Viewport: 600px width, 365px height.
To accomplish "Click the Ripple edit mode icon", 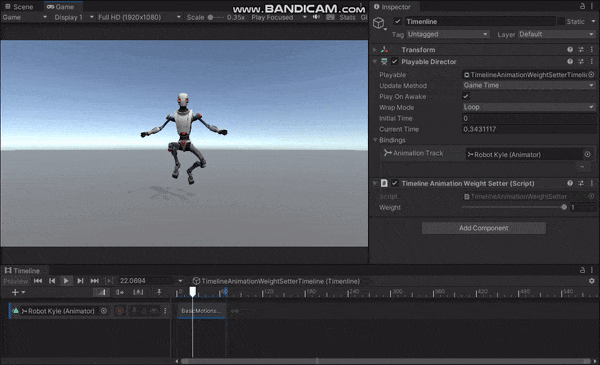I will 119,292.
